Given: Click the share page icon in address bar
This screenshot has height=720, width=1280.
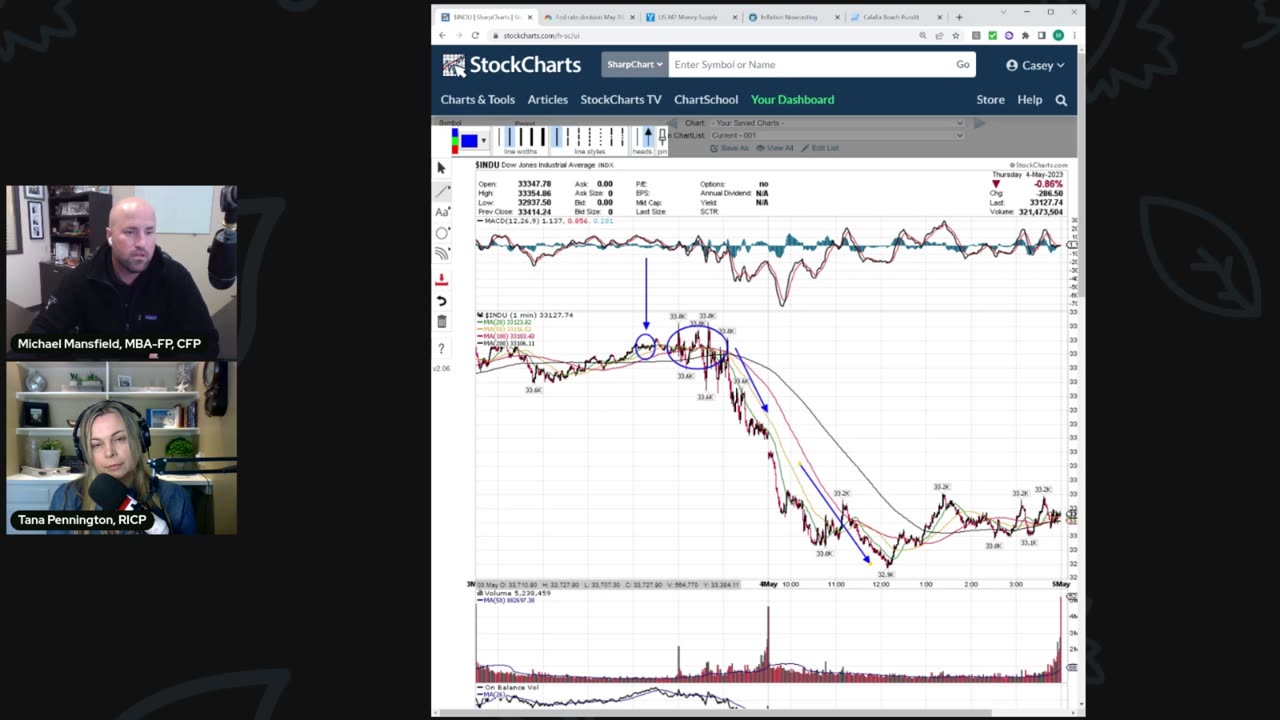Looking at the screenshot, I should click(x=939, y=36).
